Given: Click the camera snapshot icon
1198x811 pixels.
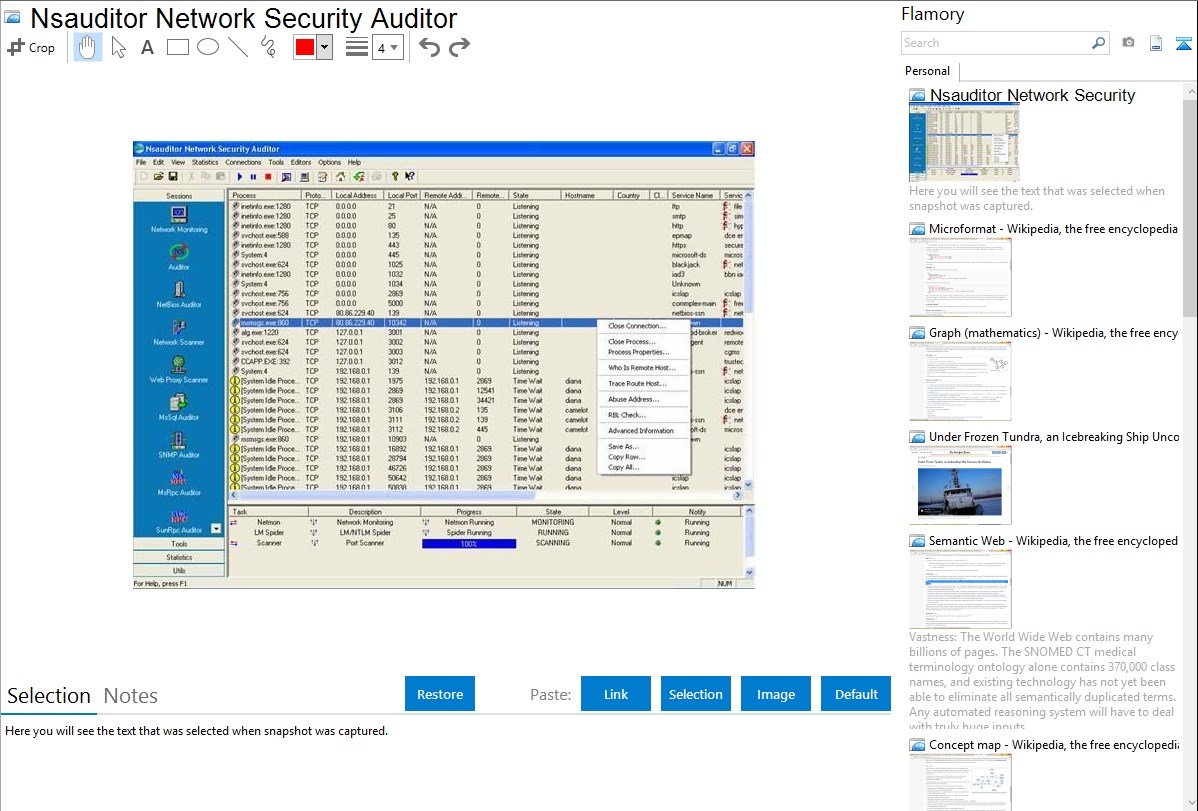Looking at the screenshot, I should [1128, 43].
